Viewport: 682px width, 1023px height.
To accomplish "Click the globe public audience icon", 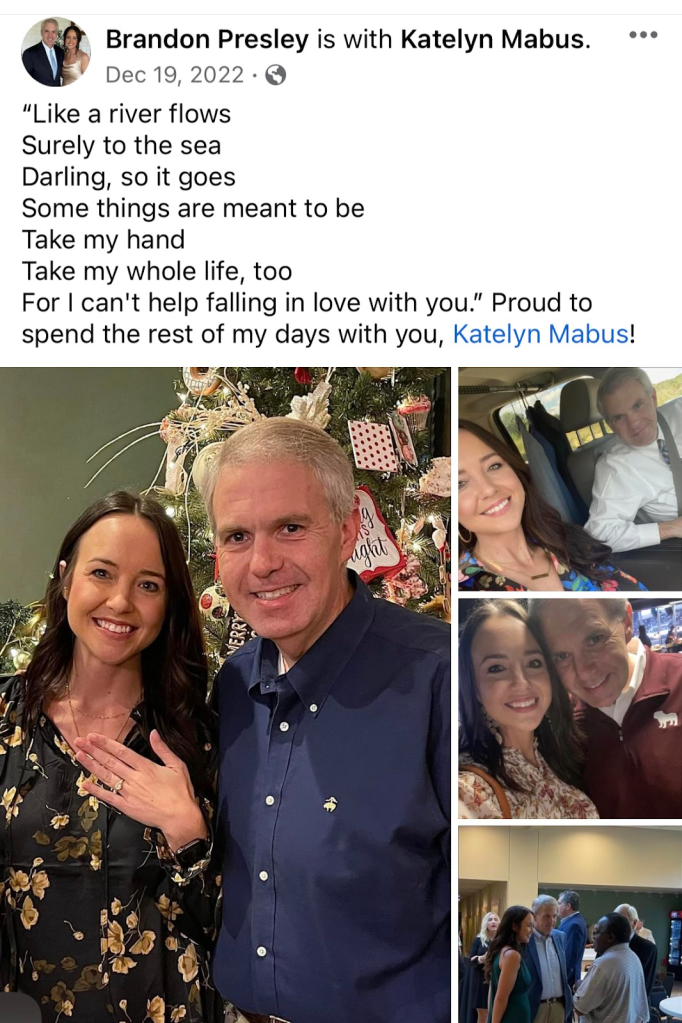I will point(275,75).
